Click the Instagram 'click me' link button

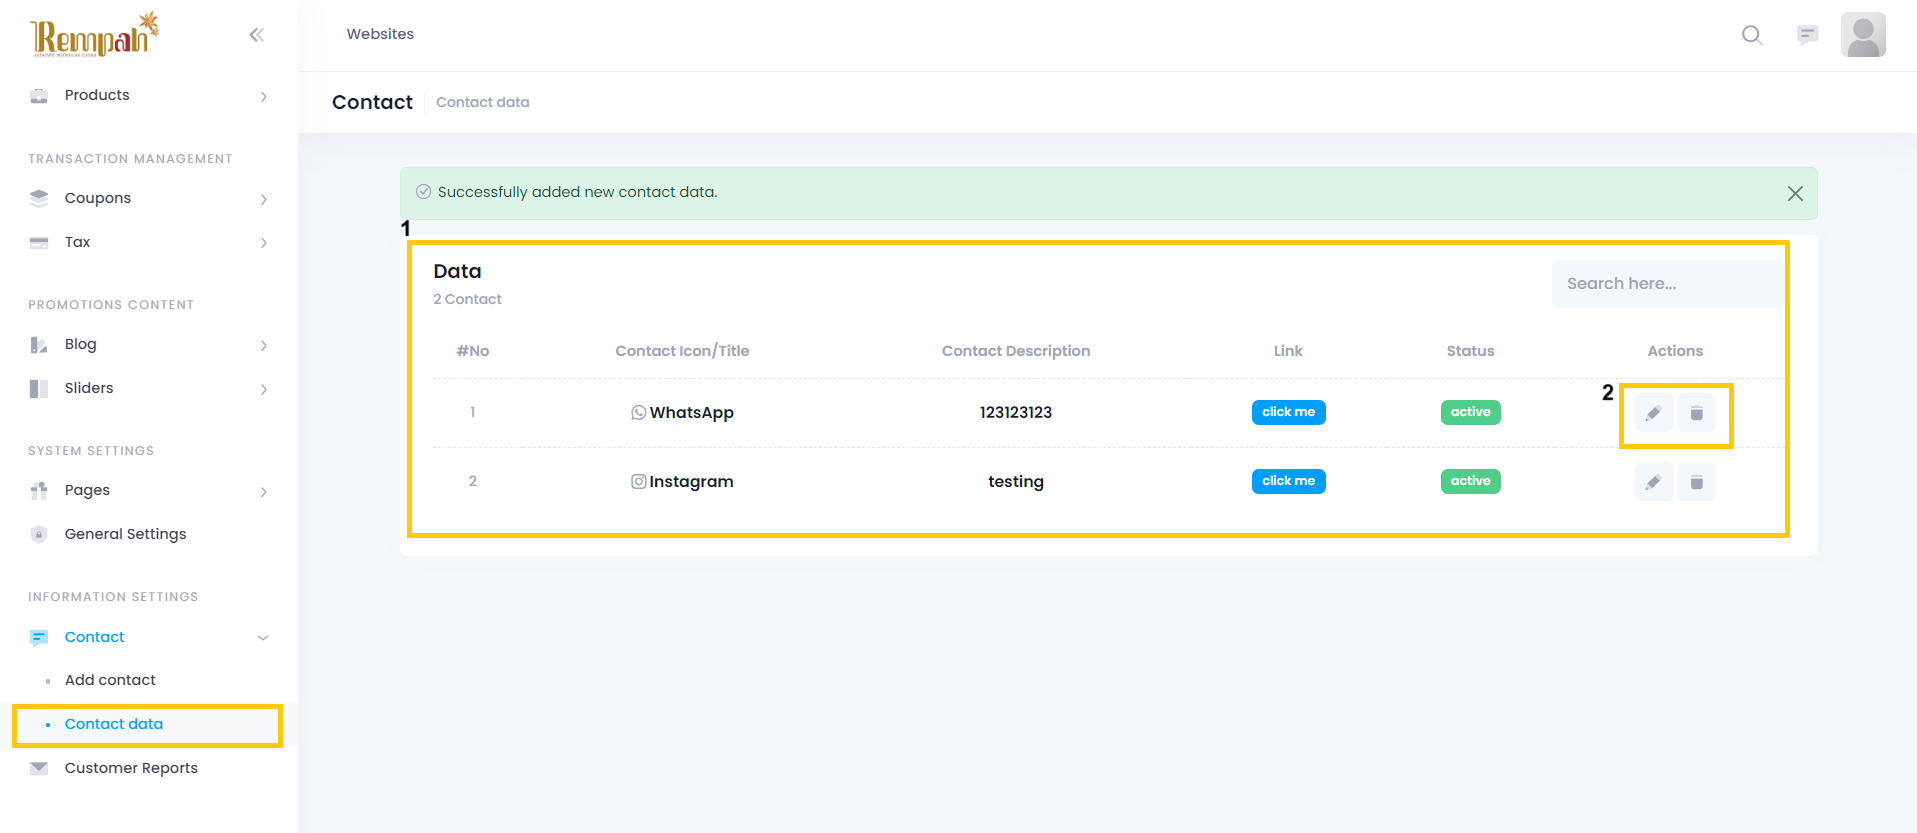(x=1288, y=481)
